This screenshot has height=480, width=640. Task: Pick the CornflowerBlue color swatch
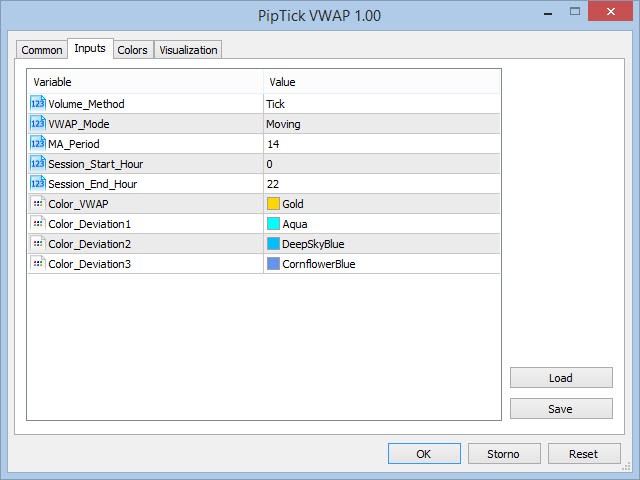273,264
